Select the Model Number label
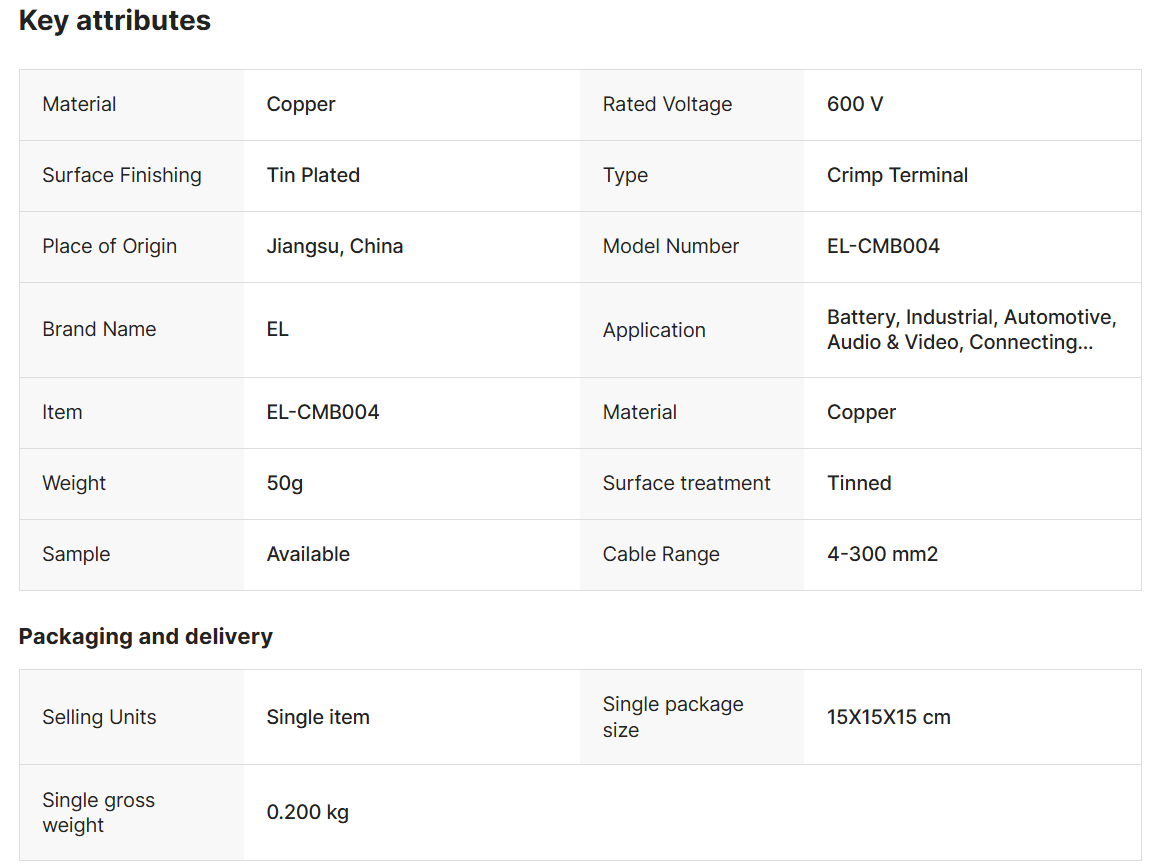This screenshot has height=868, width=1164. [671, 247]
